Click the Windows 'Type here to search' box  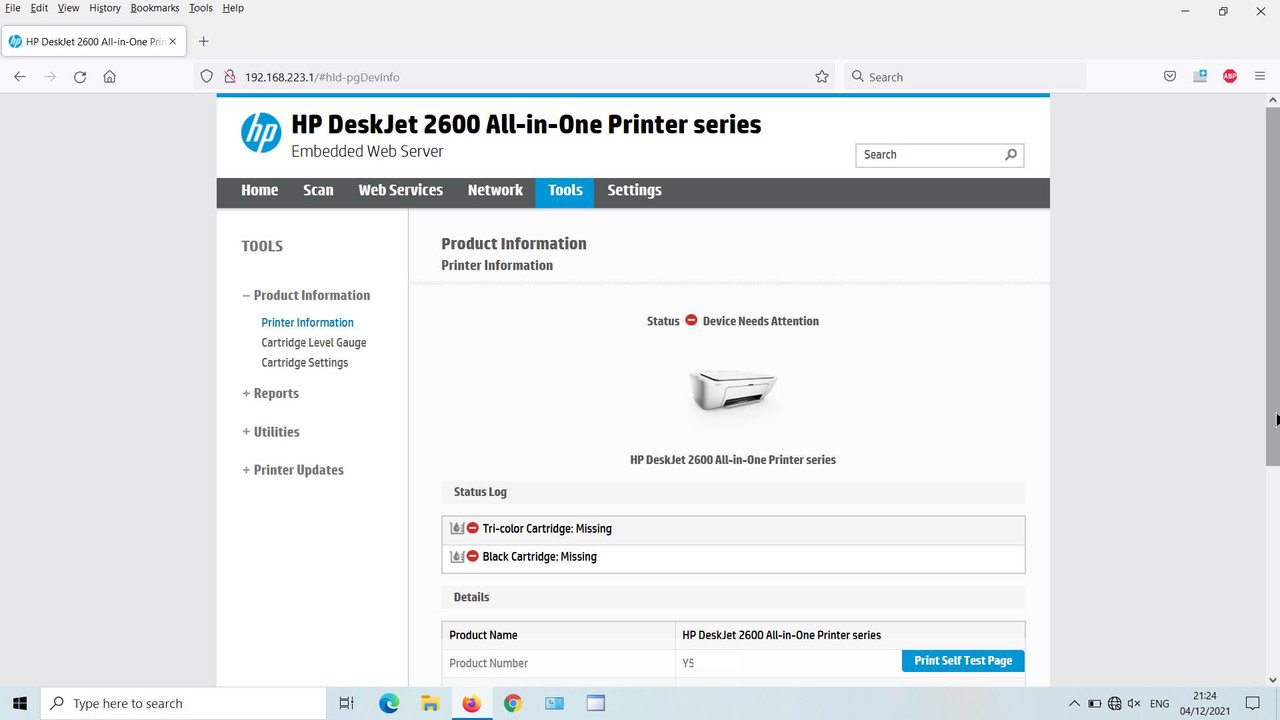point(183,703)
